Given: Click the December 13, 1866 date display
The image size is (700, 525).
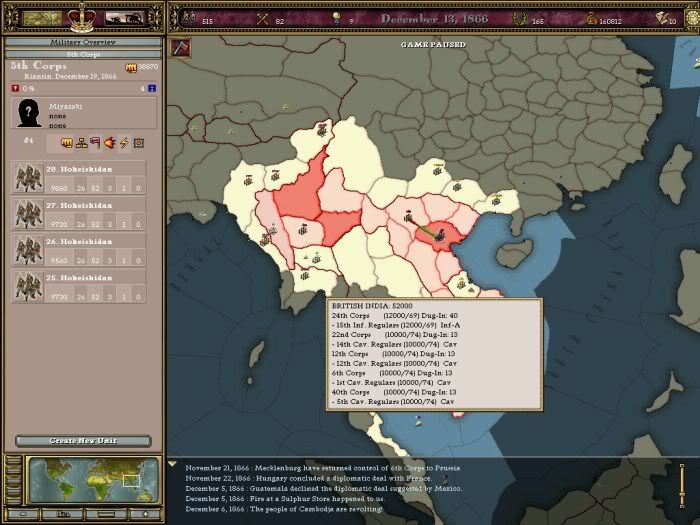Looking at the screenshot, I should coord(434,19).
